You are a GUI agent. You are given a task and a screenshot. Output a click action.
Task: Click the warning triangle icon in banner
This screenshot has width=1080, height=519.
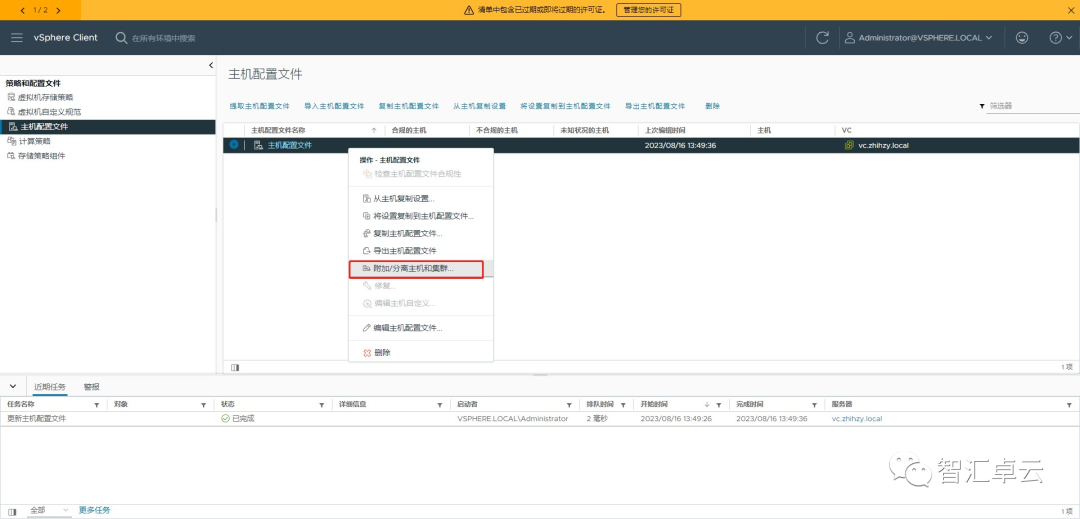pos(469,10)
